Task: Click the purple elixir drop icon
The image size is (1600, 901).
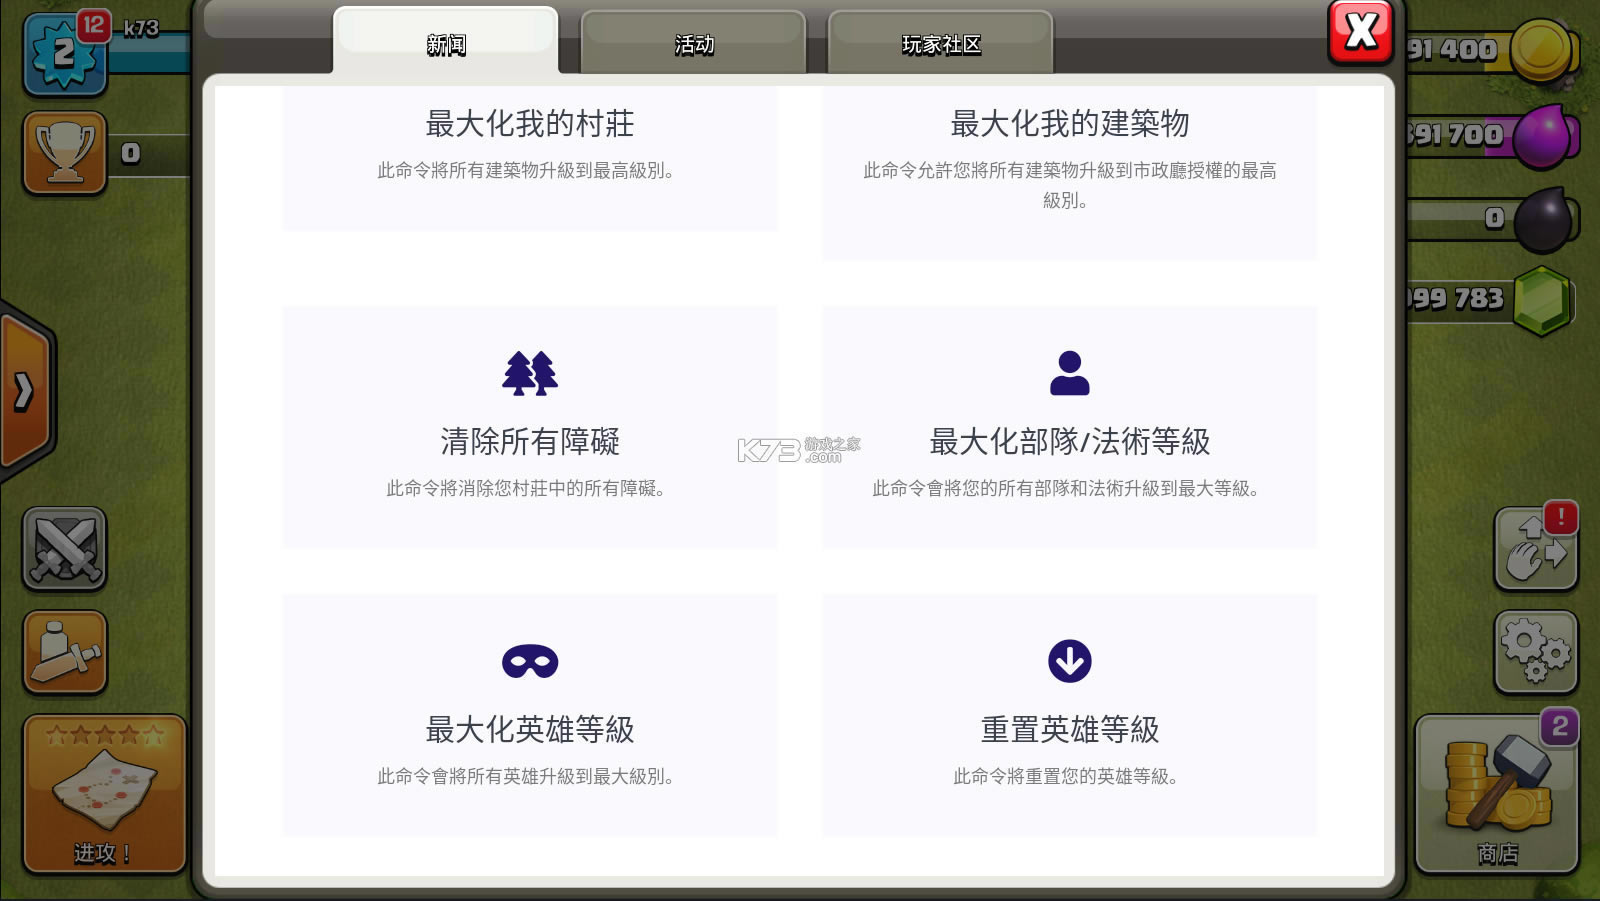Action: [1543, 135]
